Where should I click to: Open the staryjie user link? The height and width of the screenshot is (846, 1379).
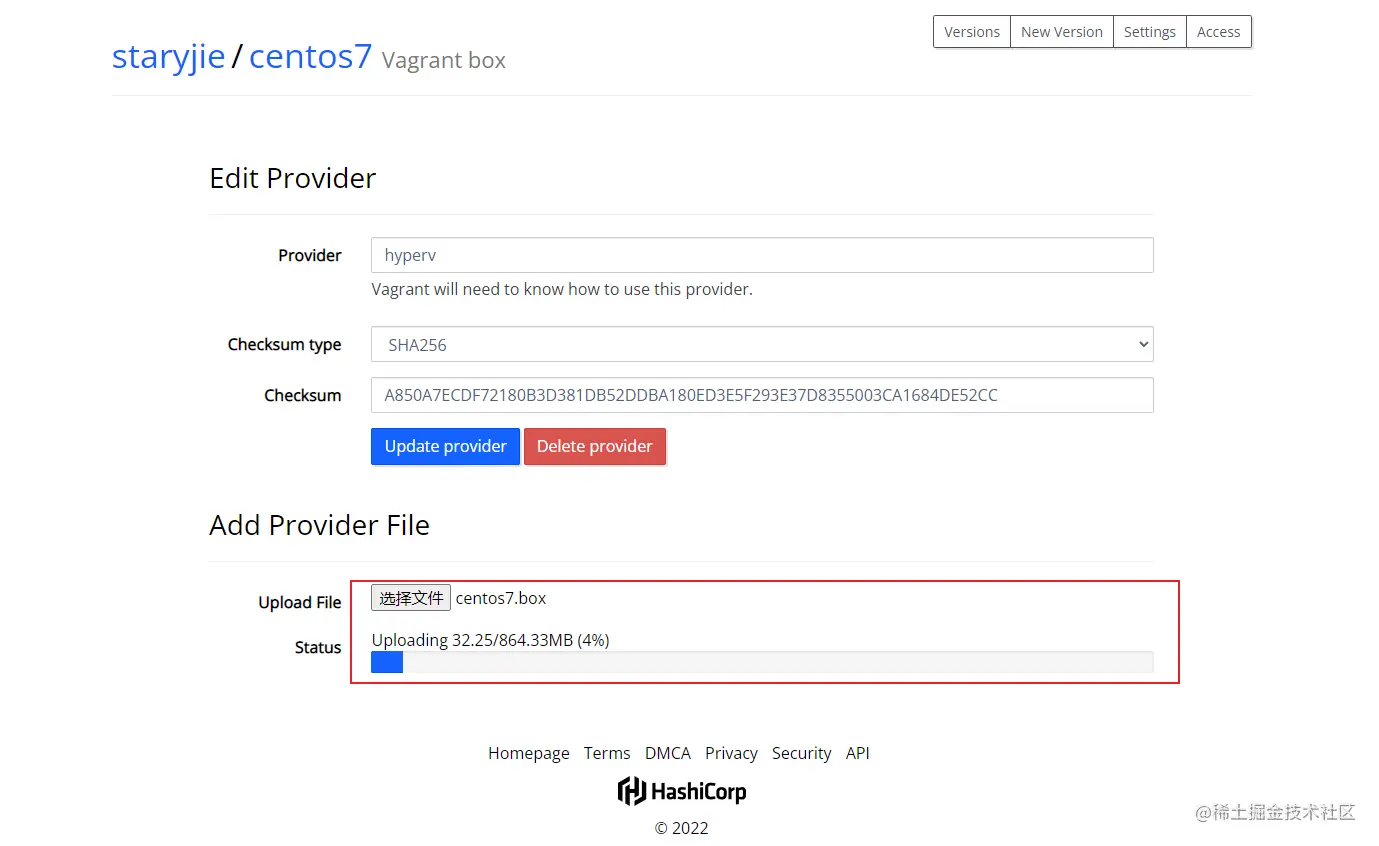[x=168, y=56]
